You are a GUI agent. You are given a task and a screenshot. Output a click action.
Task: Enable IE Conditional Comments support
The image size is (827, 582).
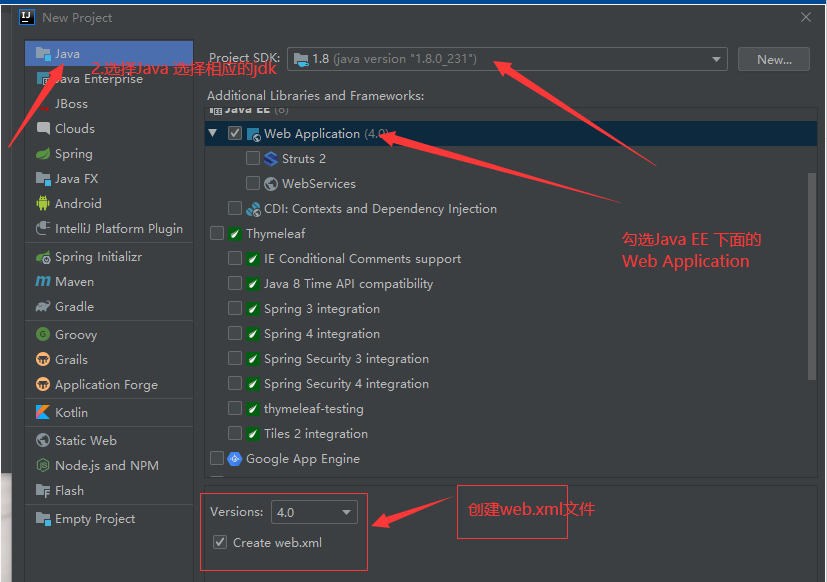pos(235,258)
